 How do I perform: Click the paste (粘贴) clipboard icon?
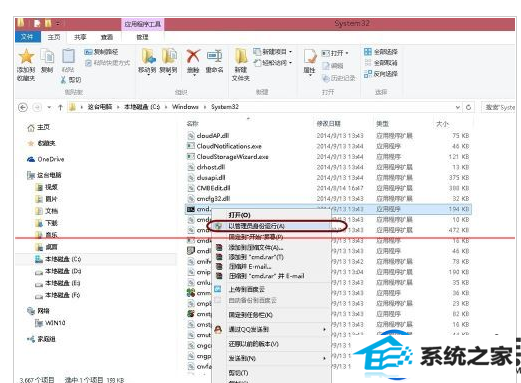pos(68,56)
